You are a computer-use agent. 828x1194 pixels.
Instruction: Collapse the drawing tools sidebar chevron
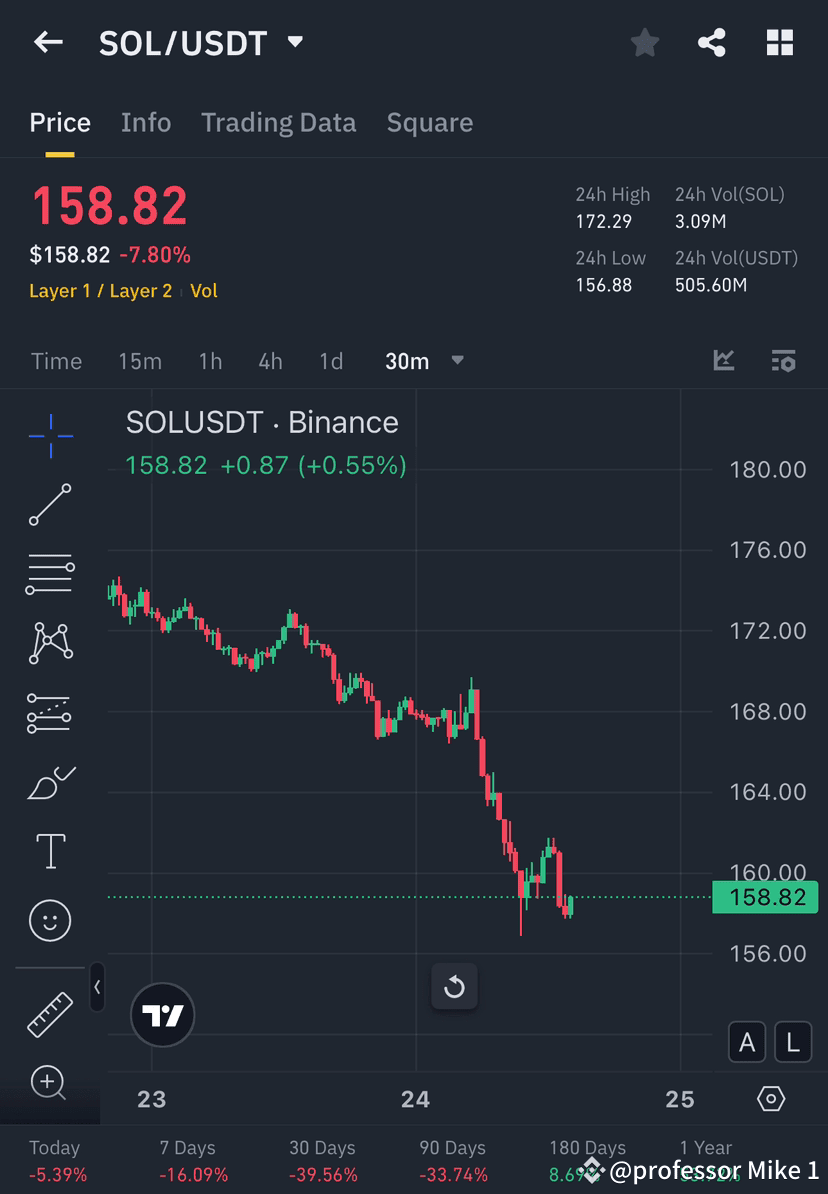point(97,988)
